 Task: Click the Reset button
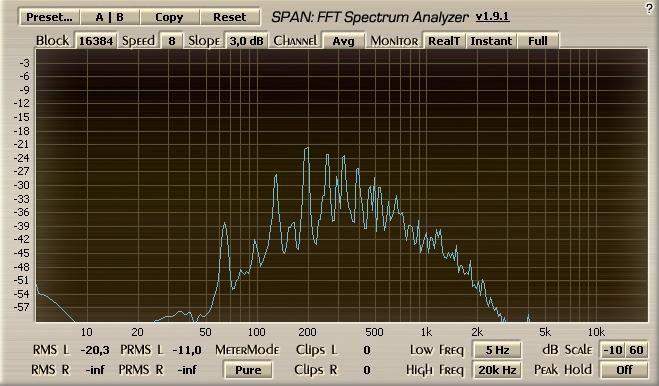[229, 17]
